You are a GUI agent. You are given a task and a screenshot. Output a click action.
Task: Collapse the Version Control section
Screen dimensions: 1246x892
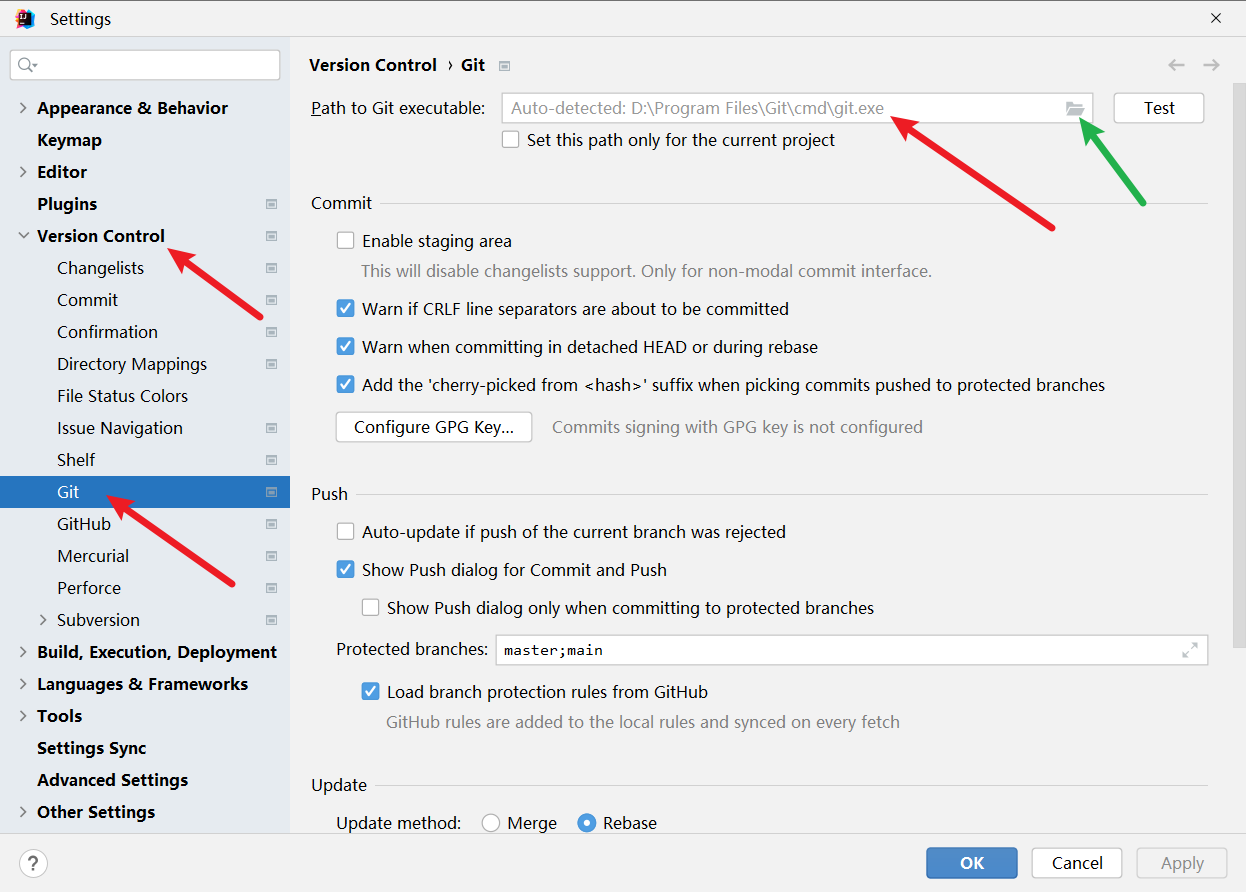point(23,236)
